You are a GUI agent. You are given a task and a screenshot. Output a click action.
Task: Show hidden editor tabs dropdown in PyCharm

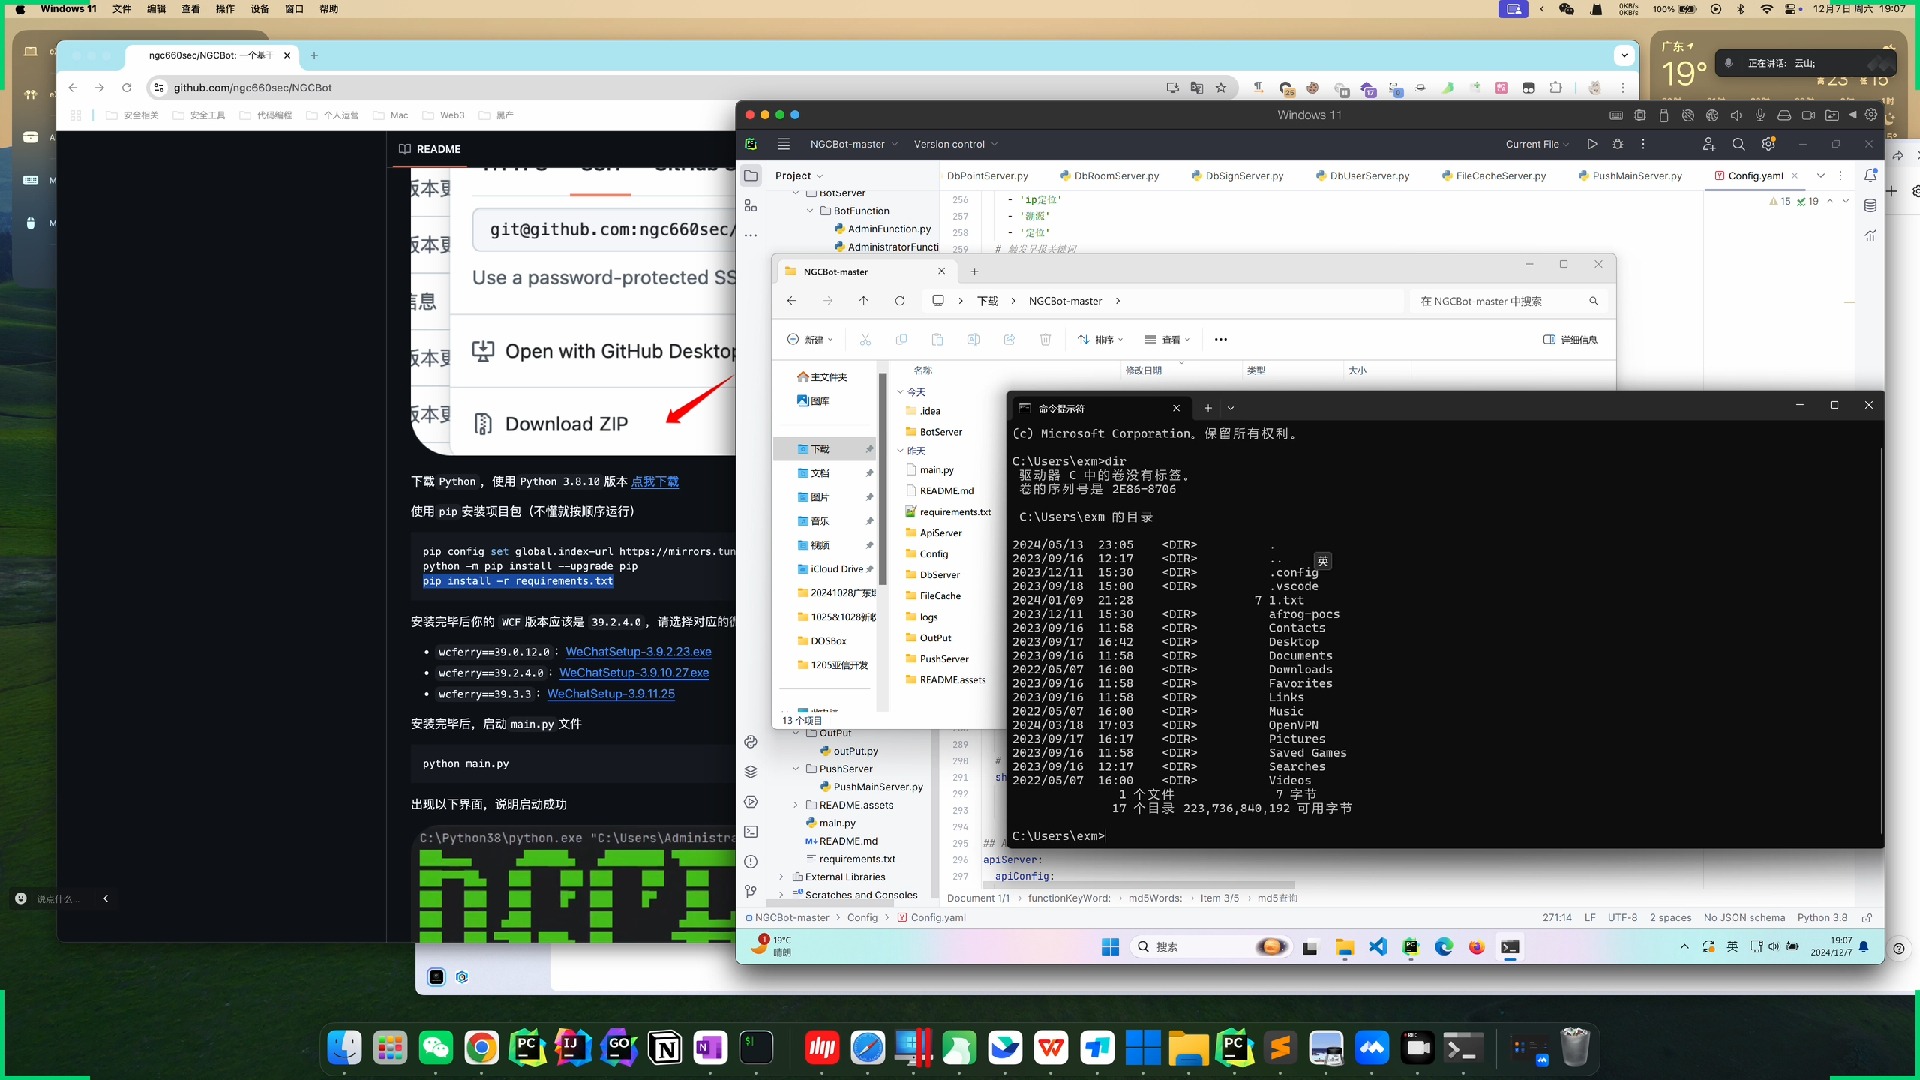coord(1821,175)
